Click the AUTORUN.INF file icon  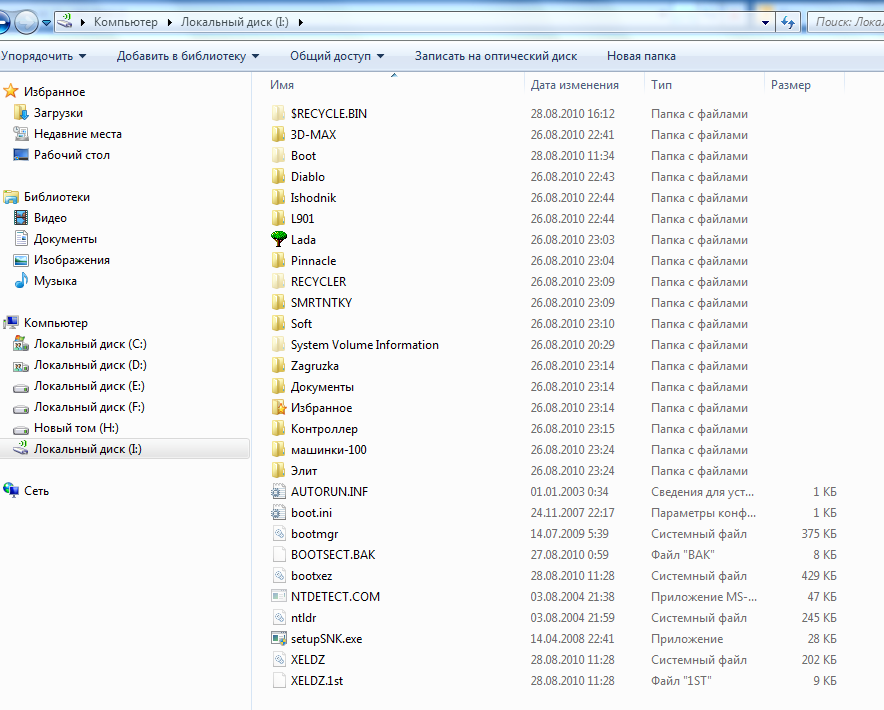pos(279,491)
